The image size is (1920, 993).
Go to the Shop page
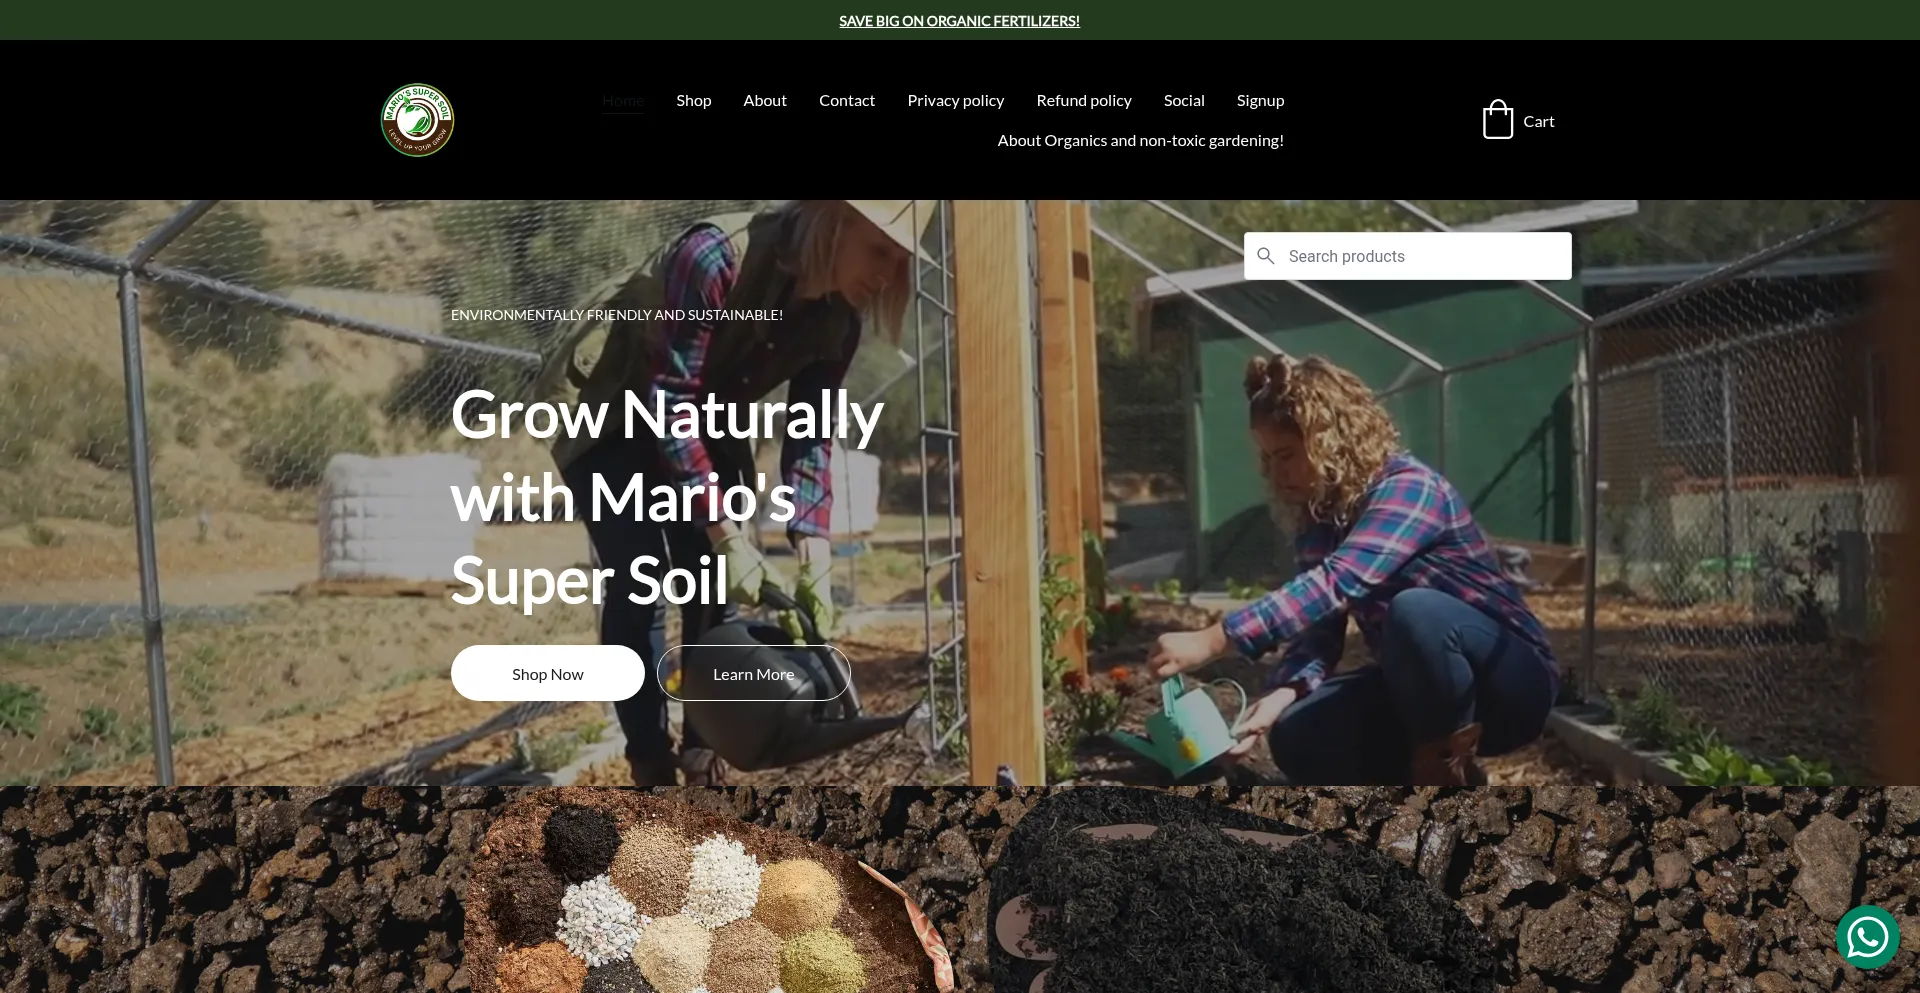coord(693,101)
